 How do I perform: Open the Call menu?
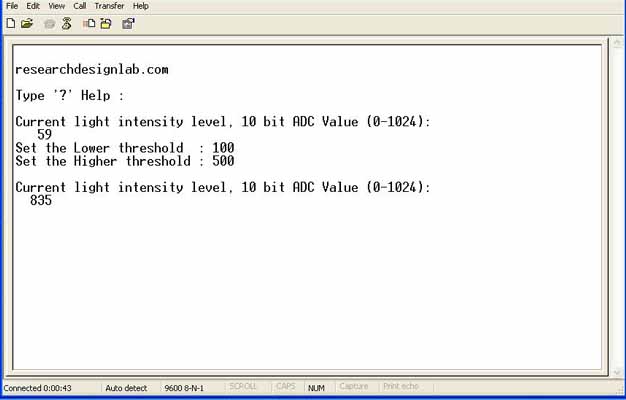pyautogui.click(x=80, y=6)
